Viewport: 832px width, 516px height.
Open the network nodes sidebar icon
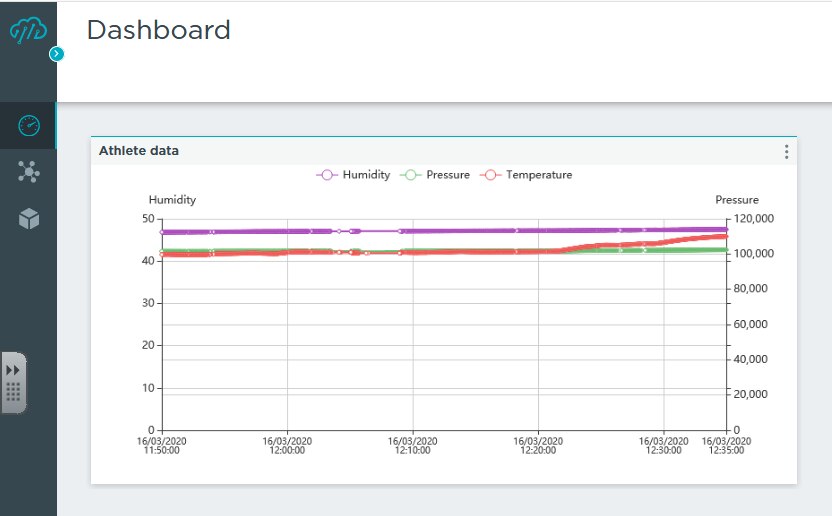[x=28, y=172]
